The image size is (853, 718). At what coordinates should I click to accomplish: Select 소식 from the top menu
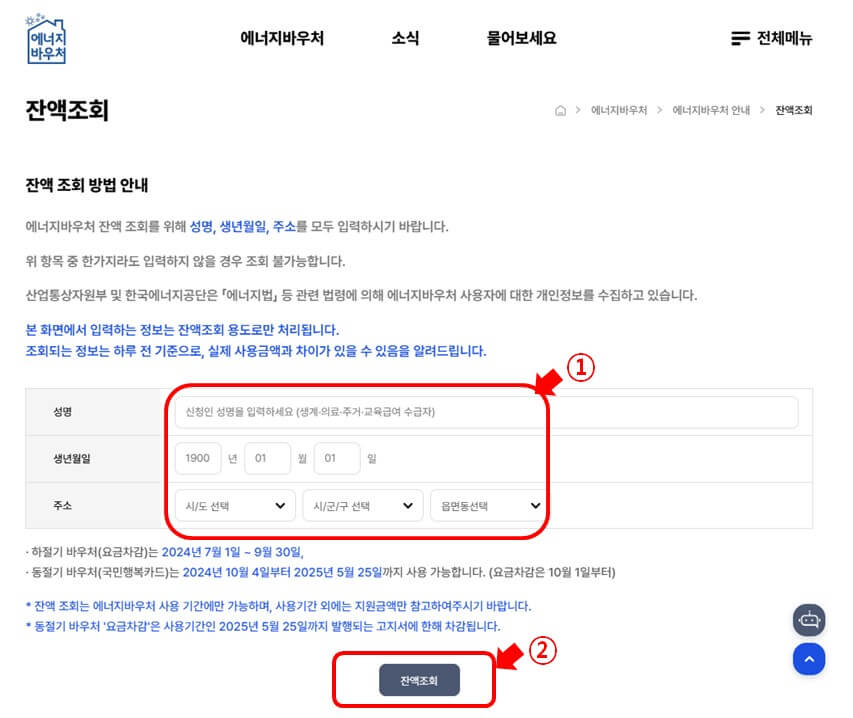click(x=404, y=38)
